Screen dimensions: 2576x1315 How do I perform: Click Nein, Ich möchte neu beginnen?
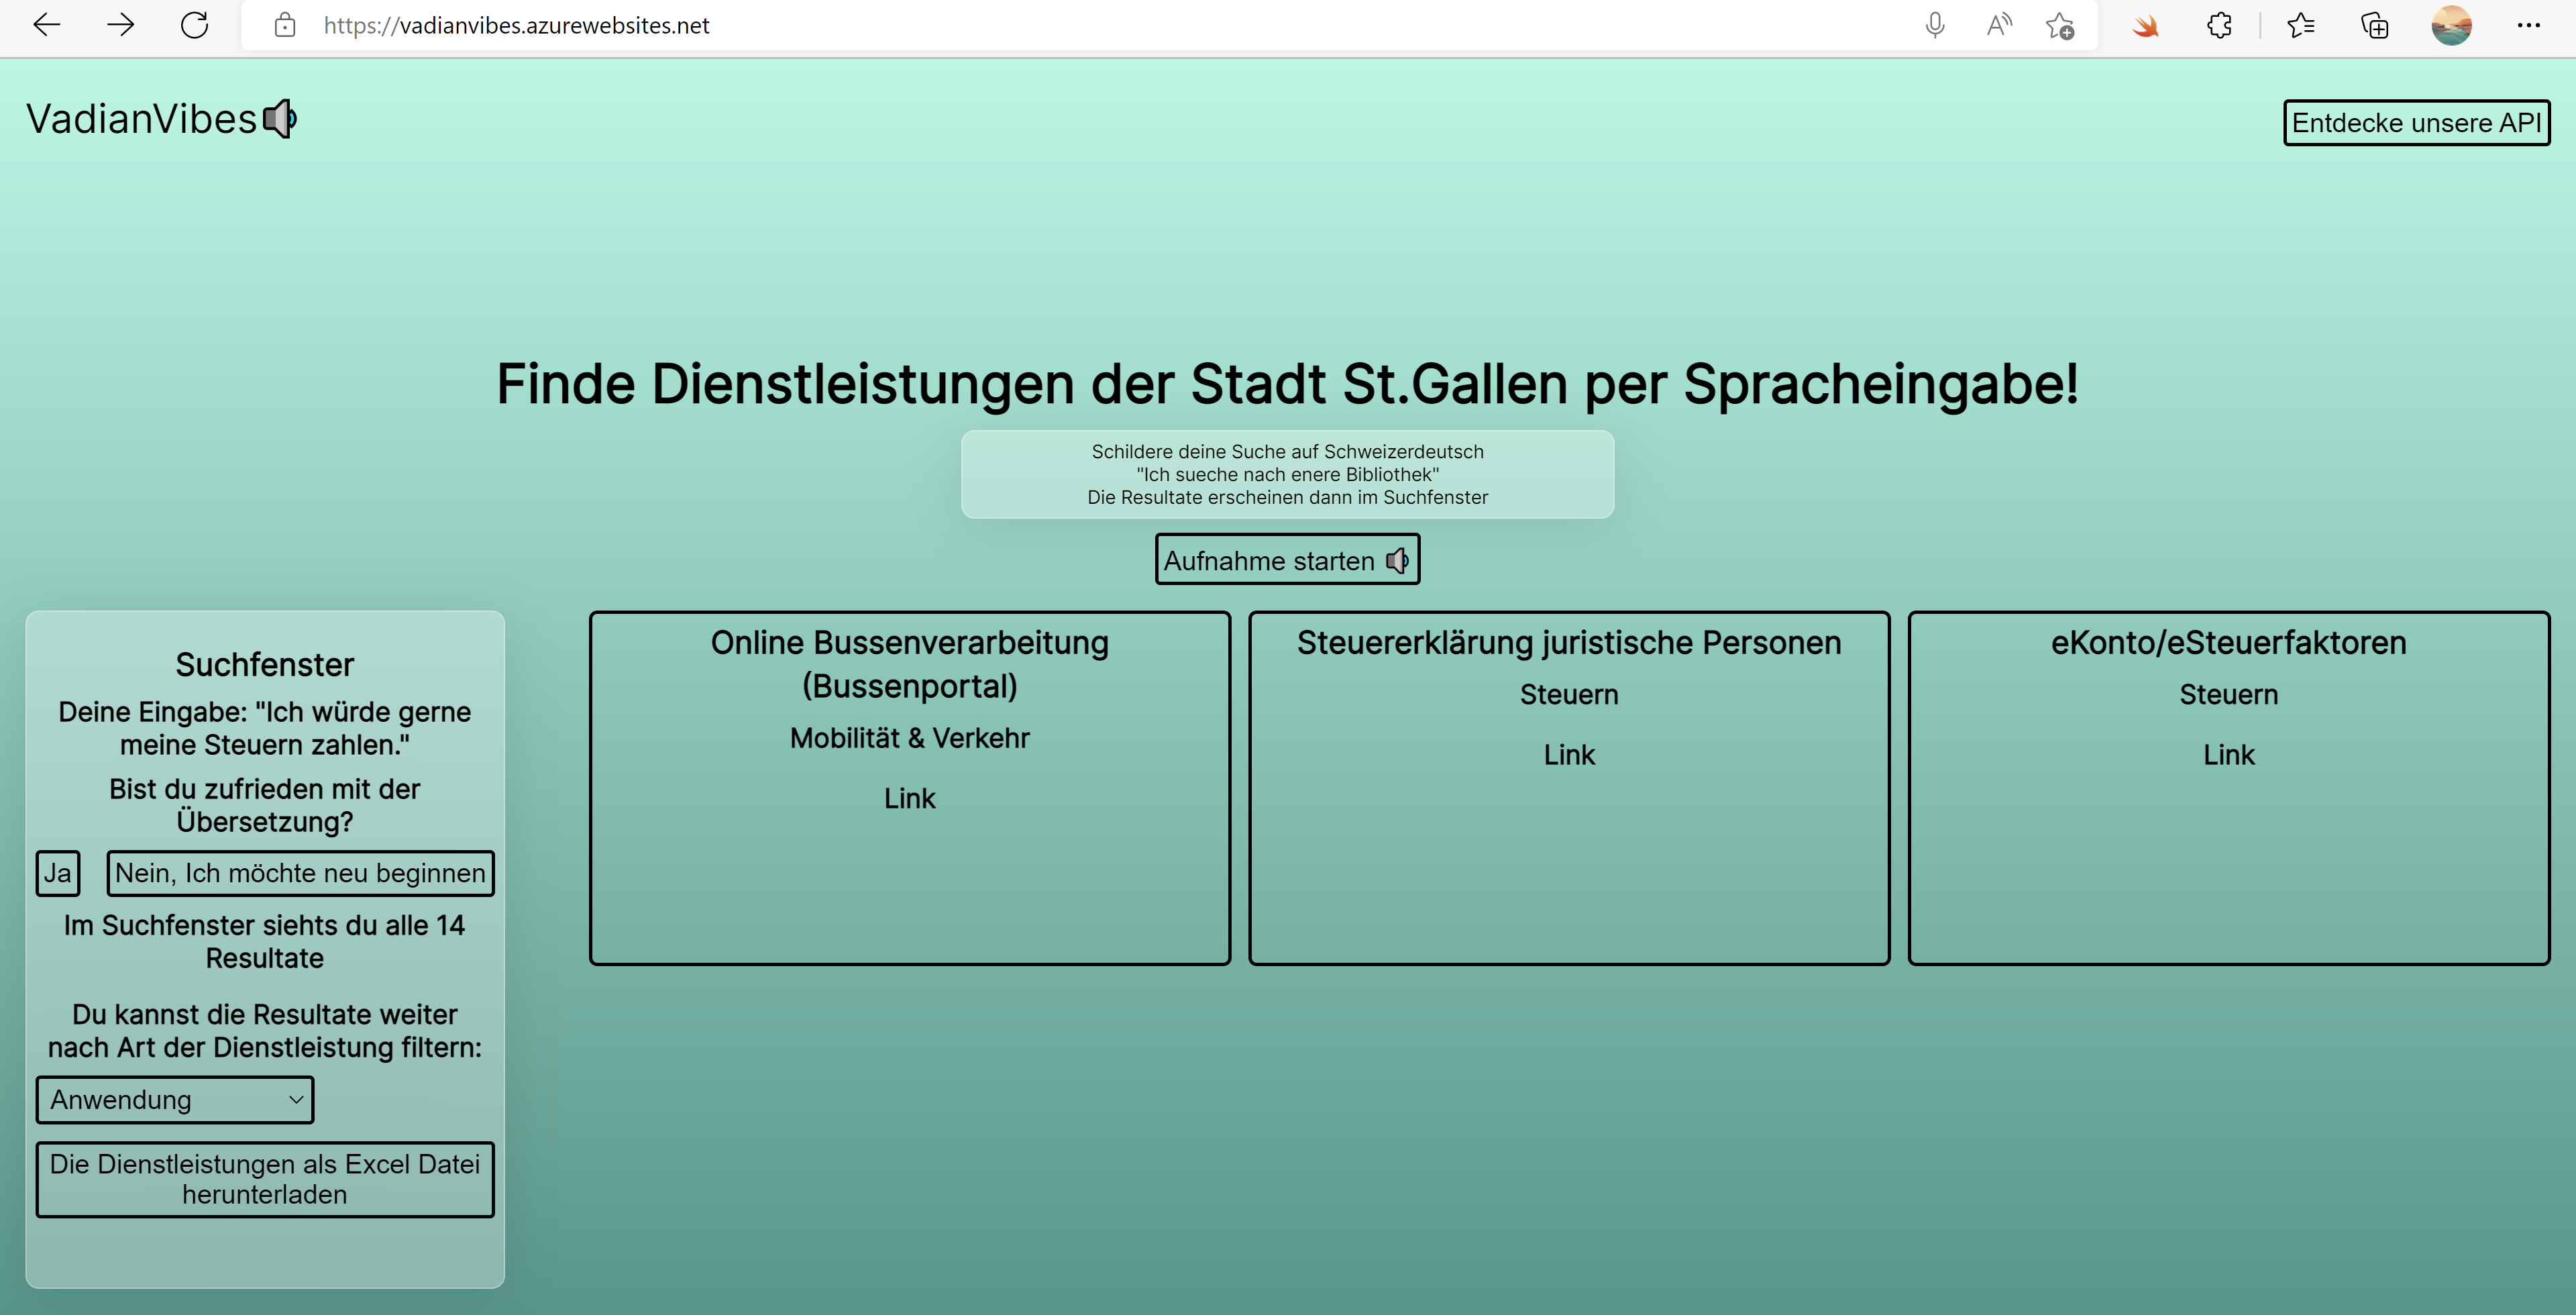point(300,873)
